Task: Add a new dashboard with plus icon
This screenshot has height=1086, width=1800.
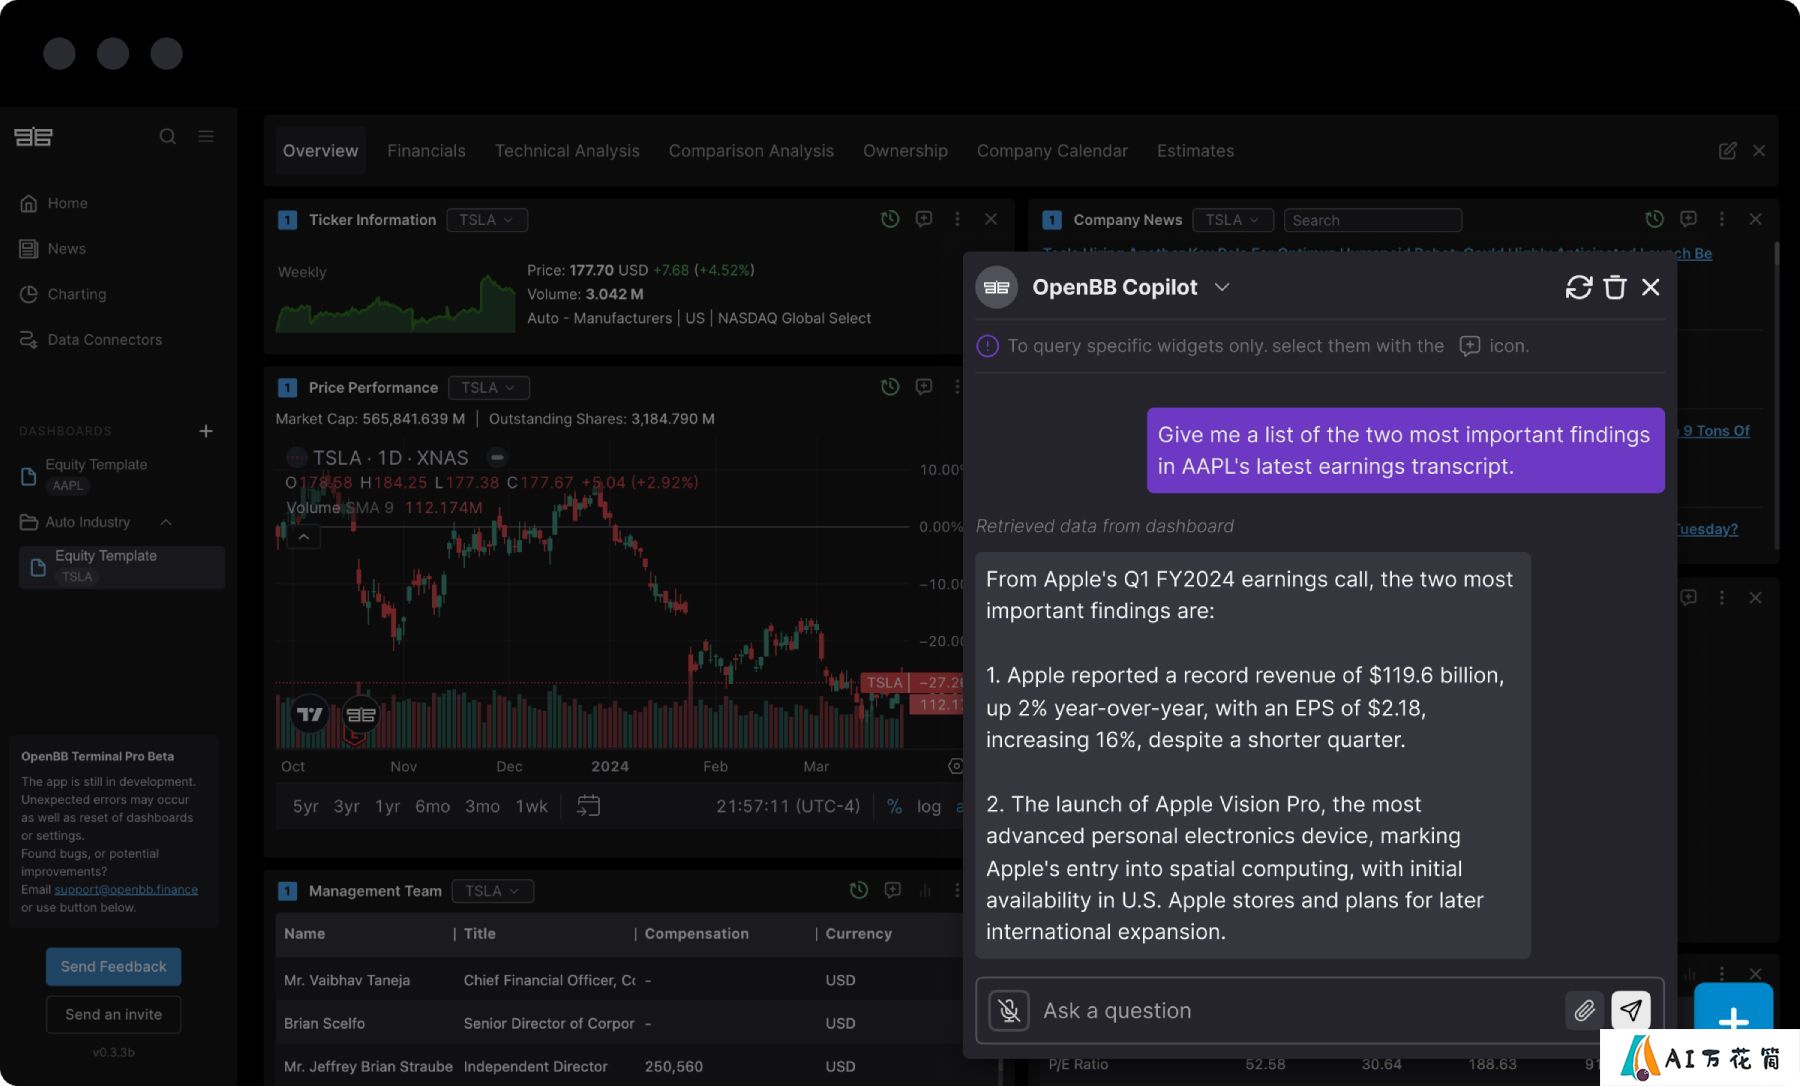Action: [x=206, y=431]
